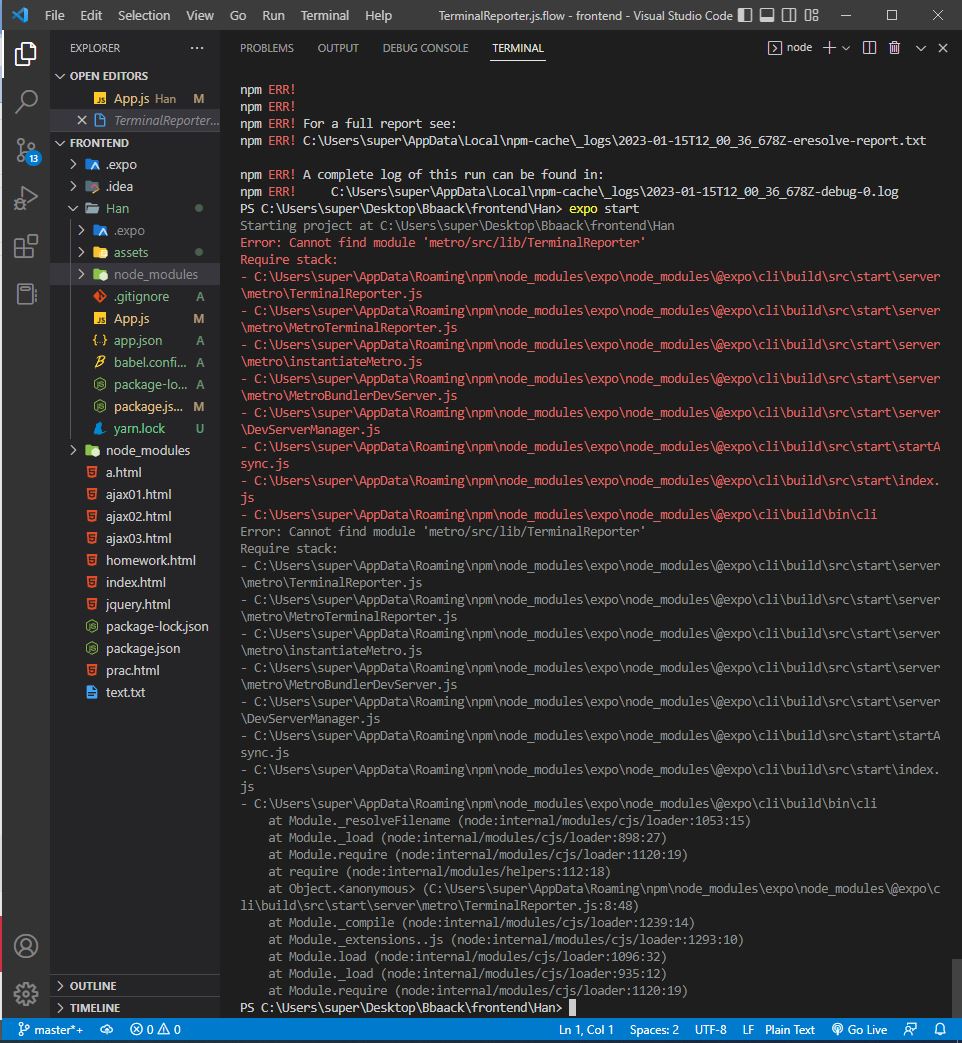This screenshot has height=1043, width=962.
Task: Open the terminal launch profile dropdown arrow
Action: coord(846,48)
